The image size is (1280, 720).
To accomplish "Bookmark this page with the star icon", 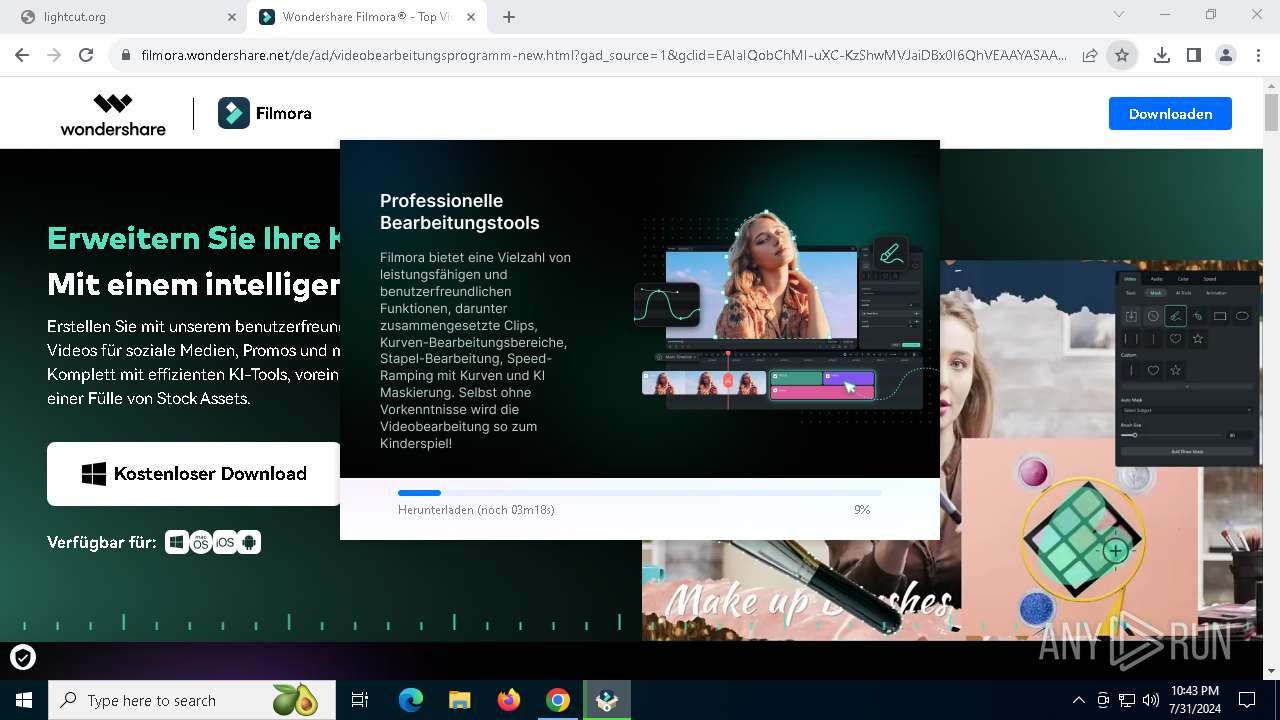I will click(1122, 56).
